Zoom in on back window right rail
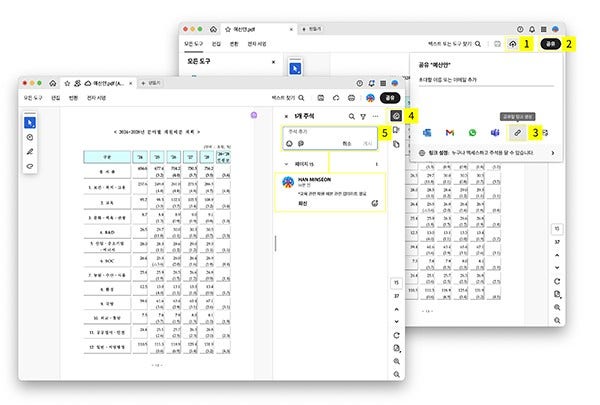 [557, 307]
